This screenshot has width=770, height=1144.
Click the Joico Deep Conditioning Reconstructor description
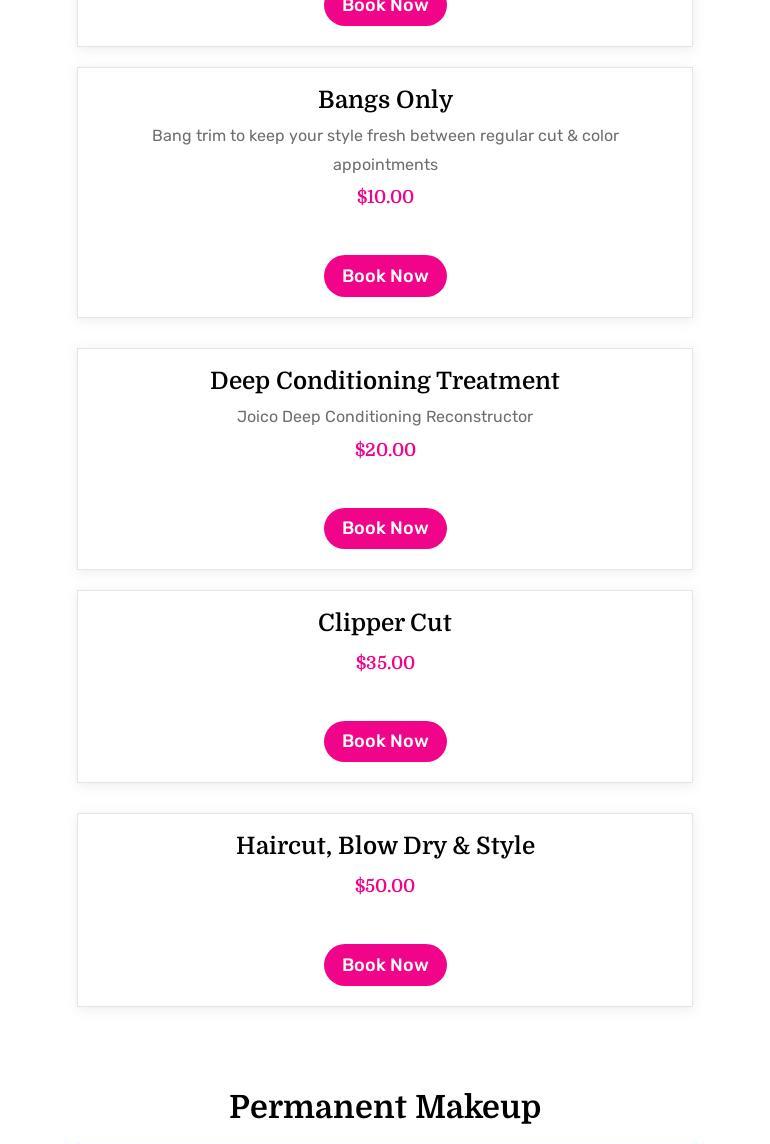point(385,416)
